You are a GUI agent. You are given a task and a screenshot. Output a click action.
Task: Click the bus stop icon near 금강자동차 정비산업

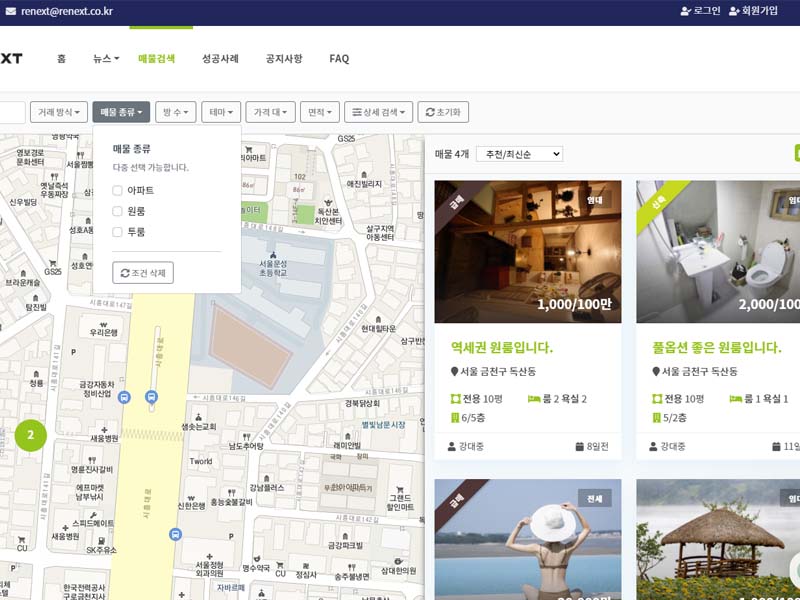pos(124,397)
